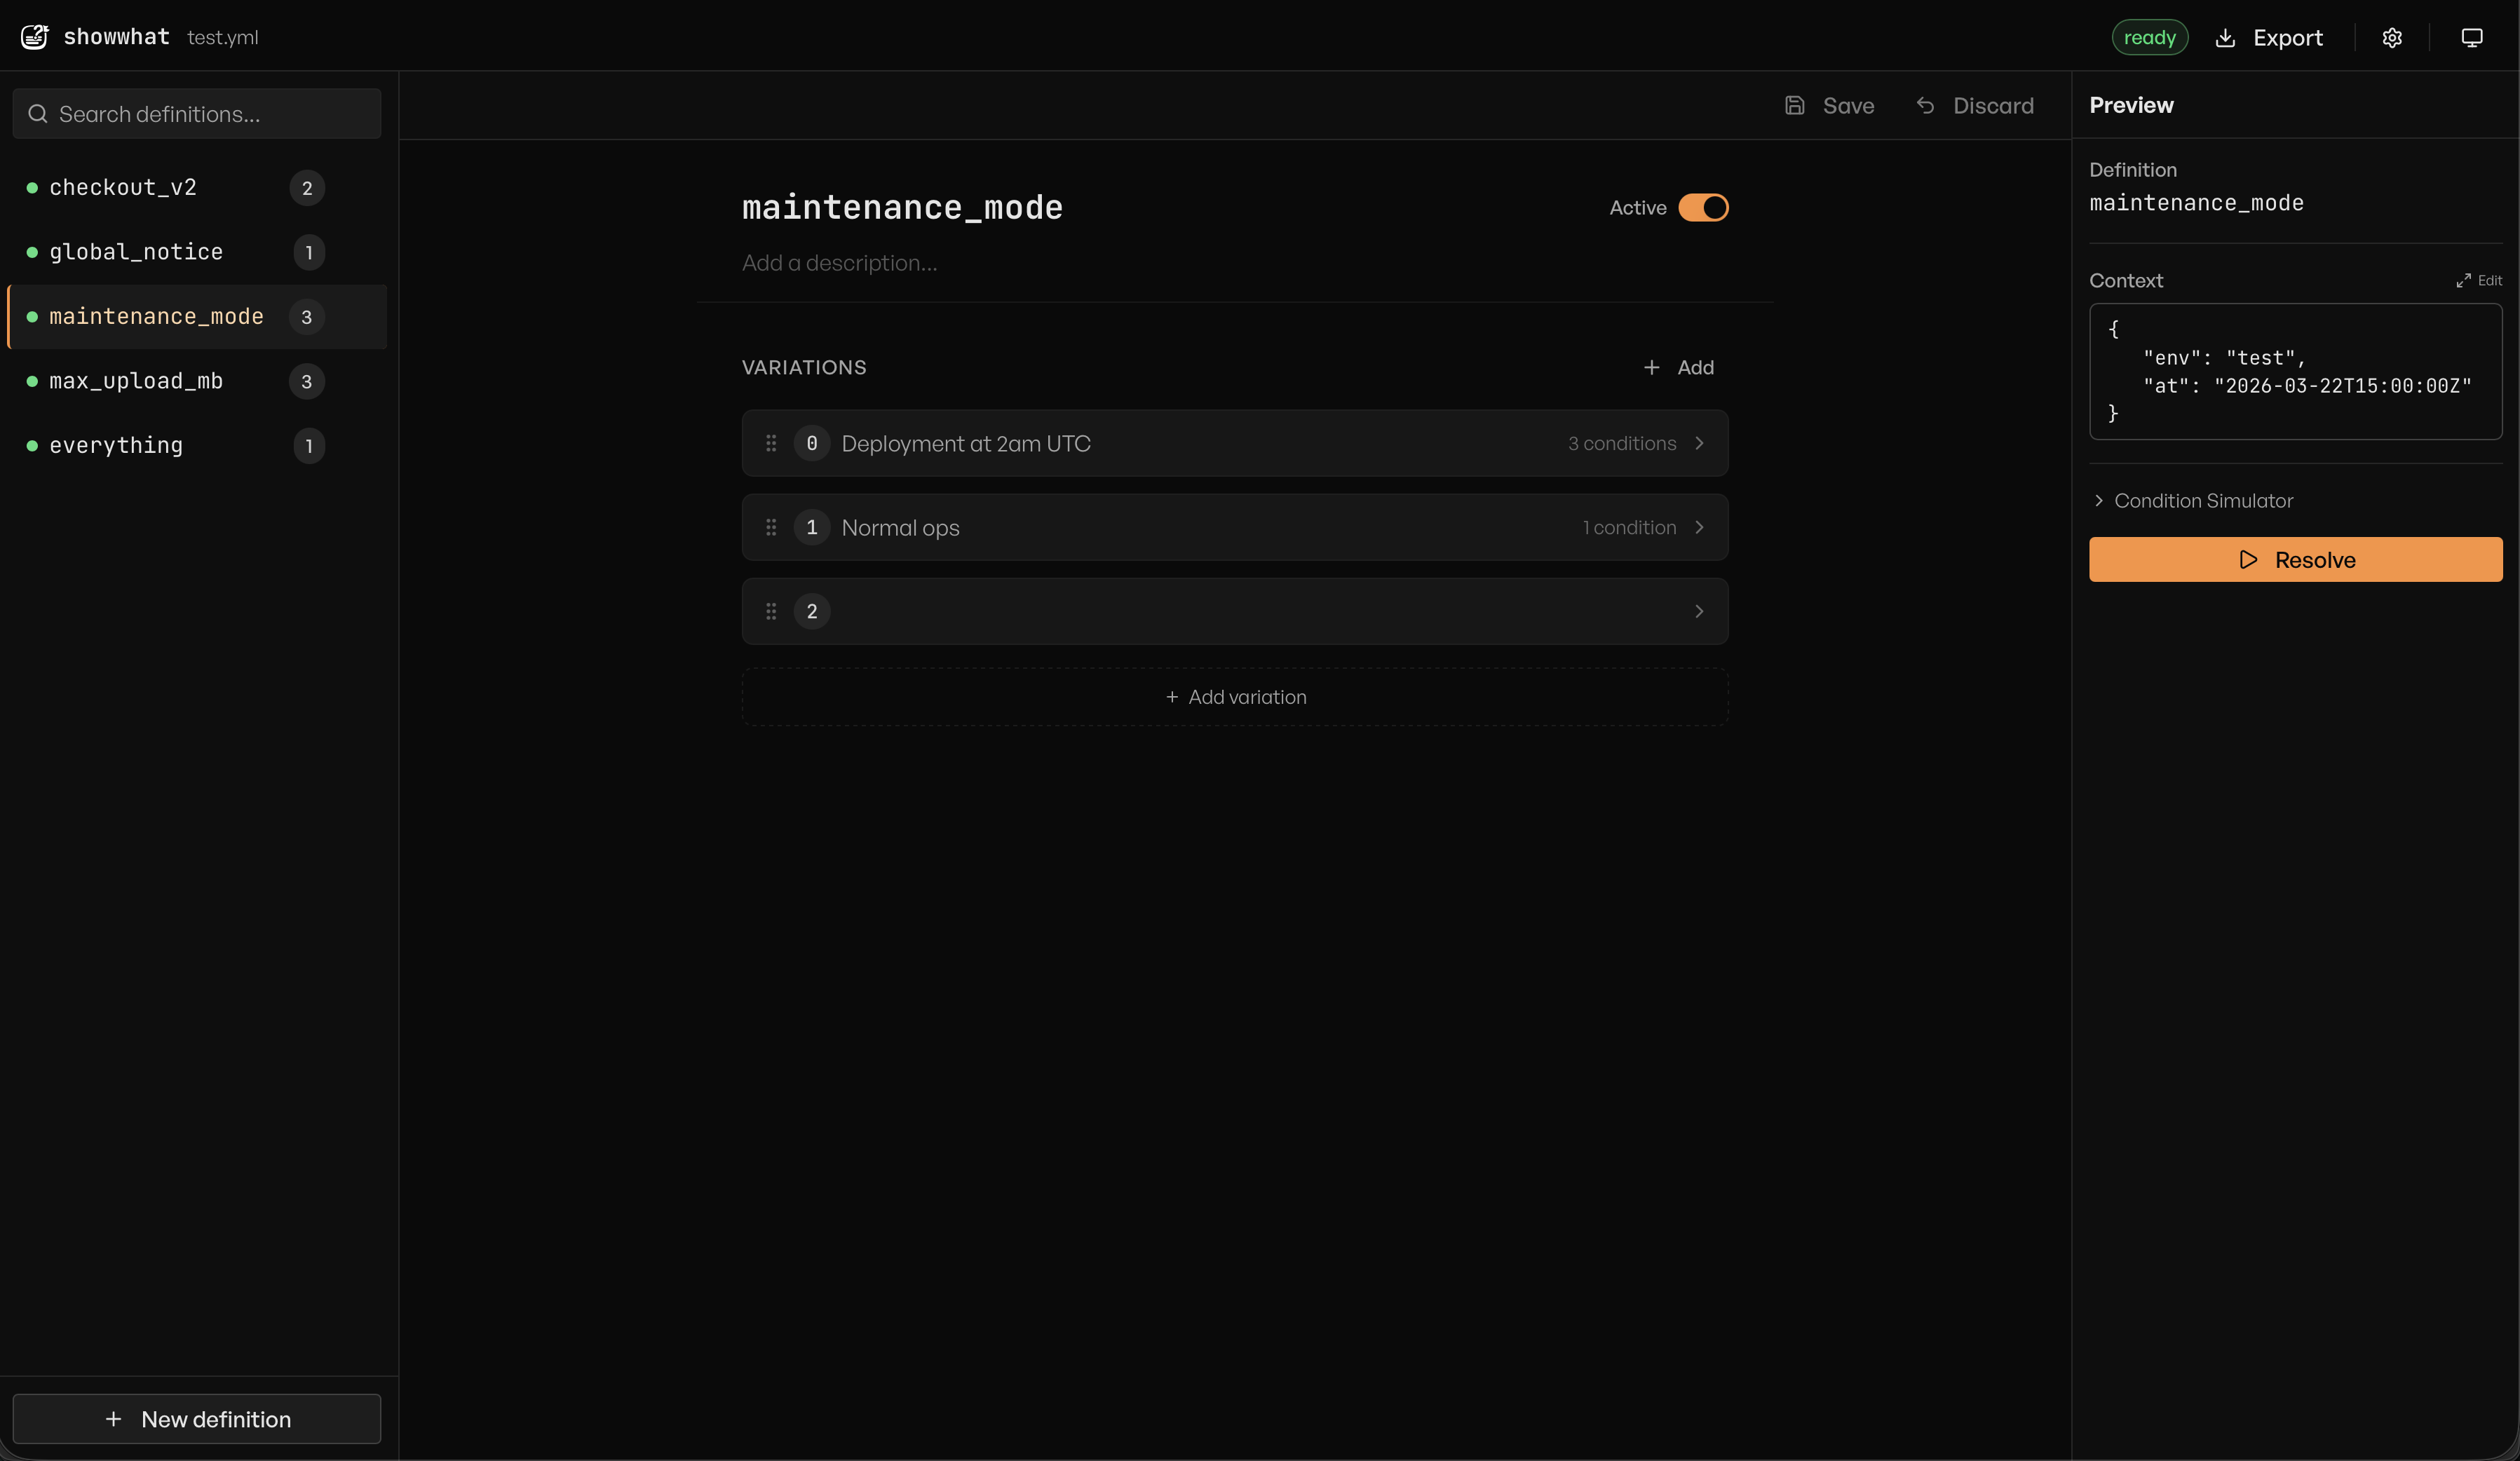Click the Add a description field
2520x1461 pixels.
coord(839,263)
